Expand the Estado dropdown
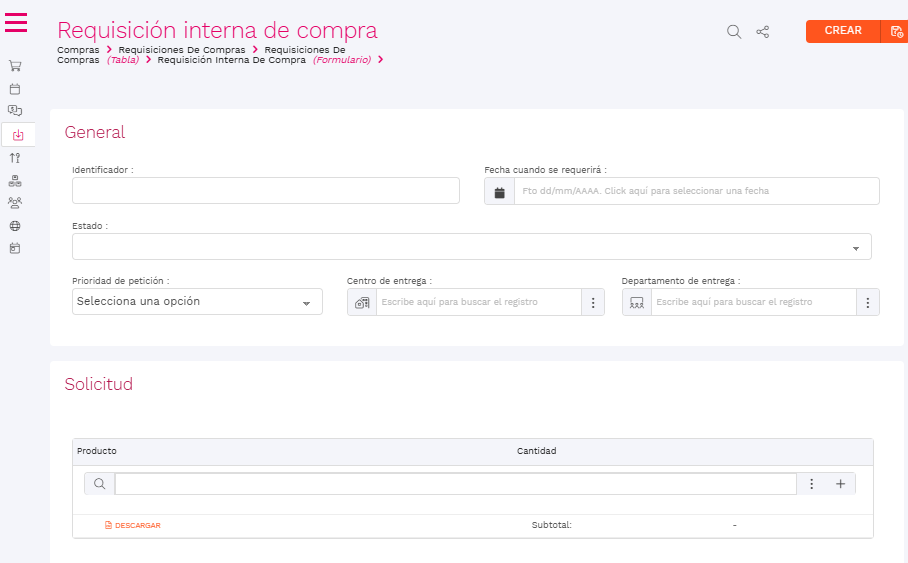Screen dimensions: 908x563 pos(856,247)
